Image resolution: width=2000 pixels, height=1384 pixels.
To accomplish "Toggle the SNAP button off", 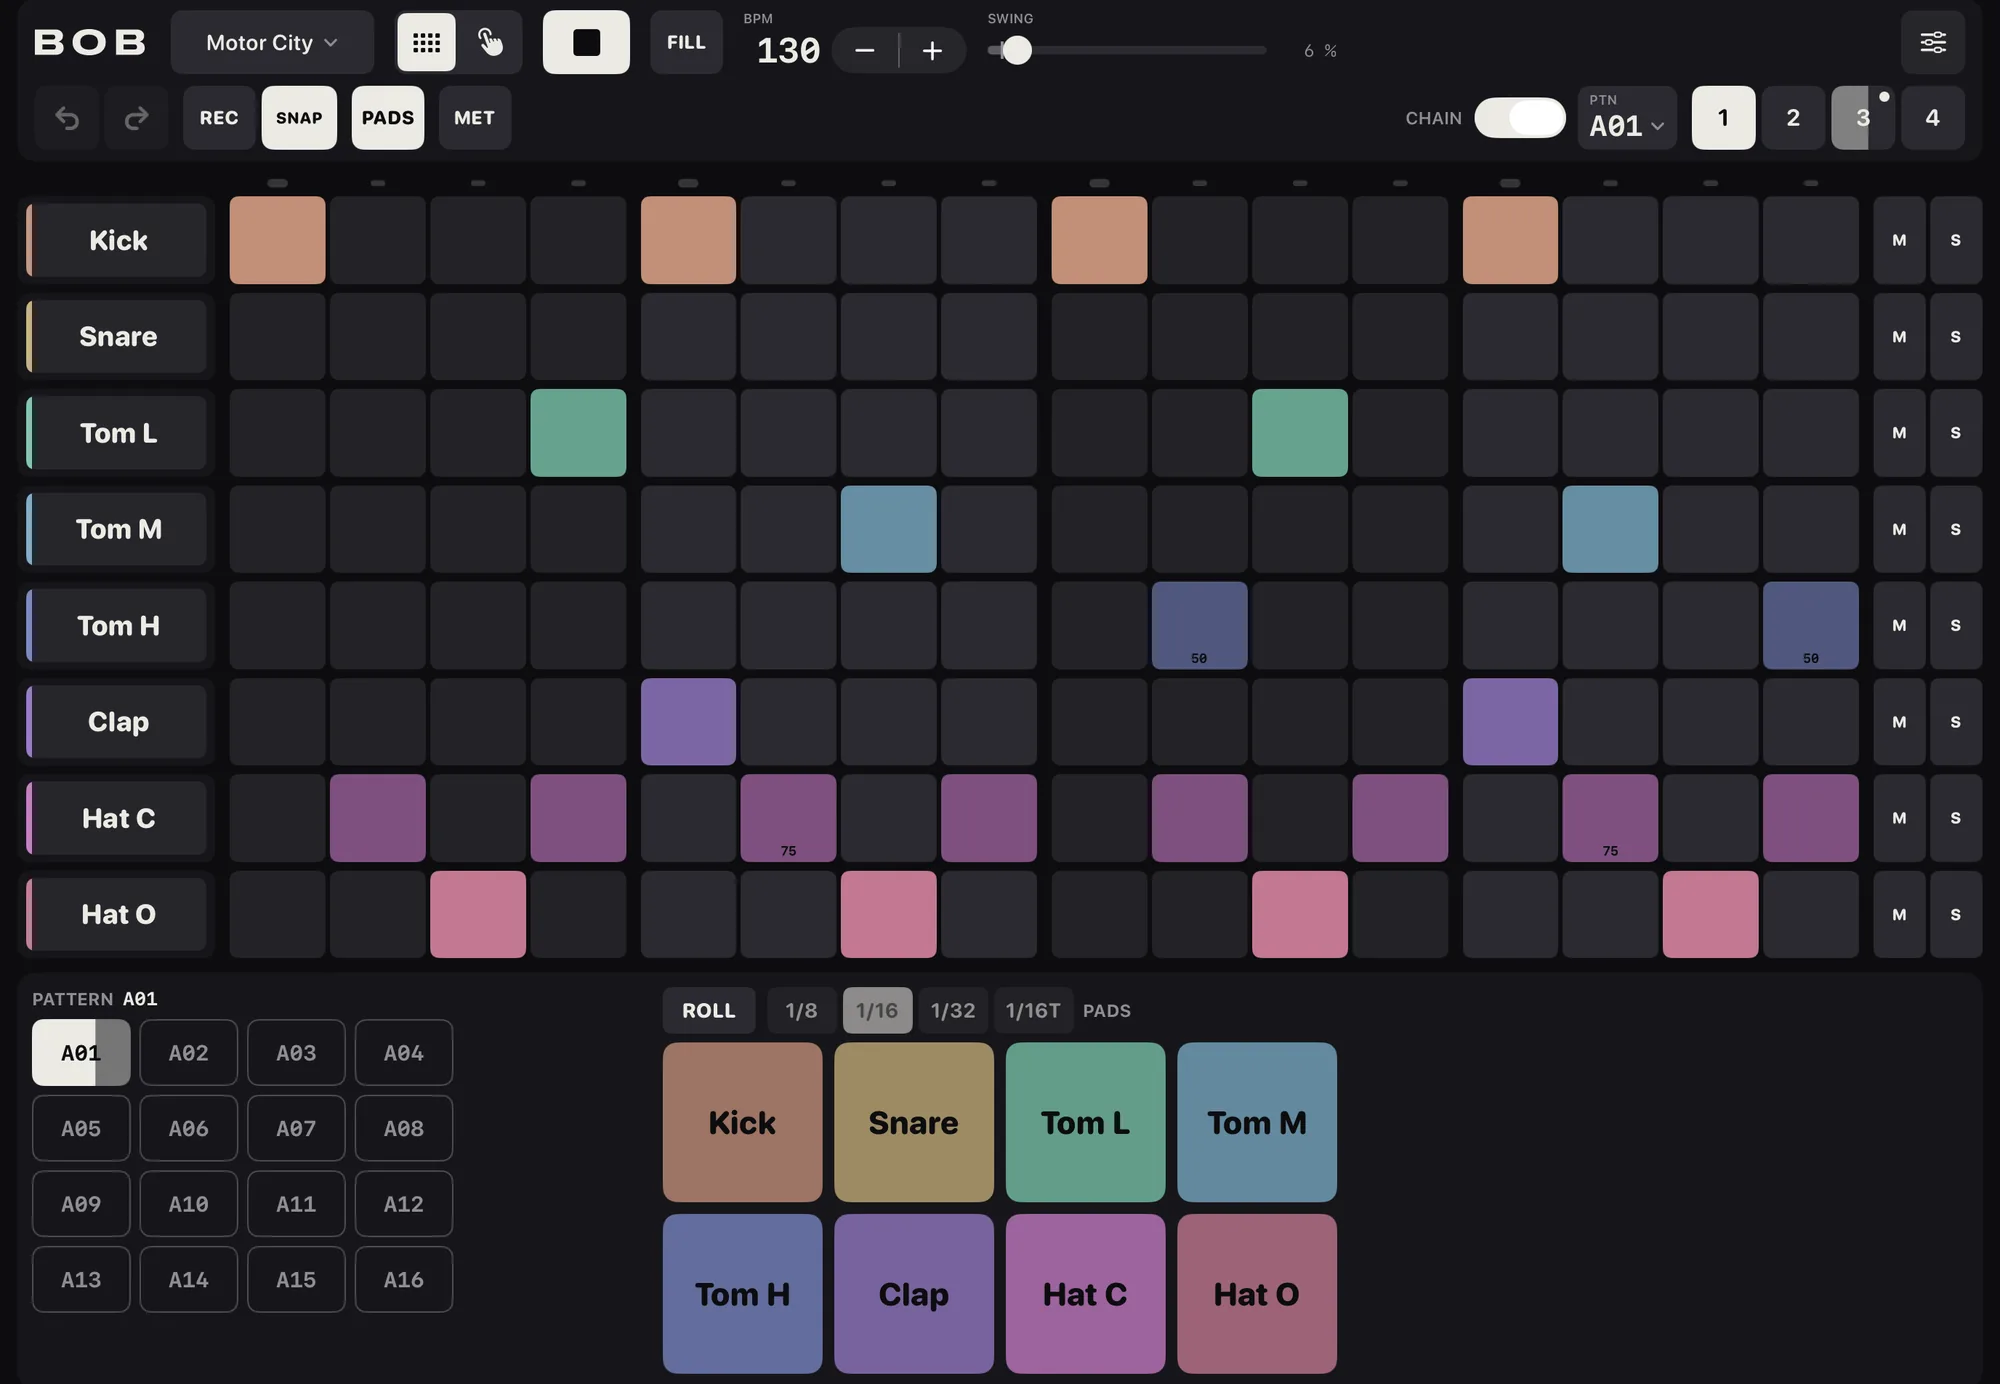I will click(x=299, y=118).
